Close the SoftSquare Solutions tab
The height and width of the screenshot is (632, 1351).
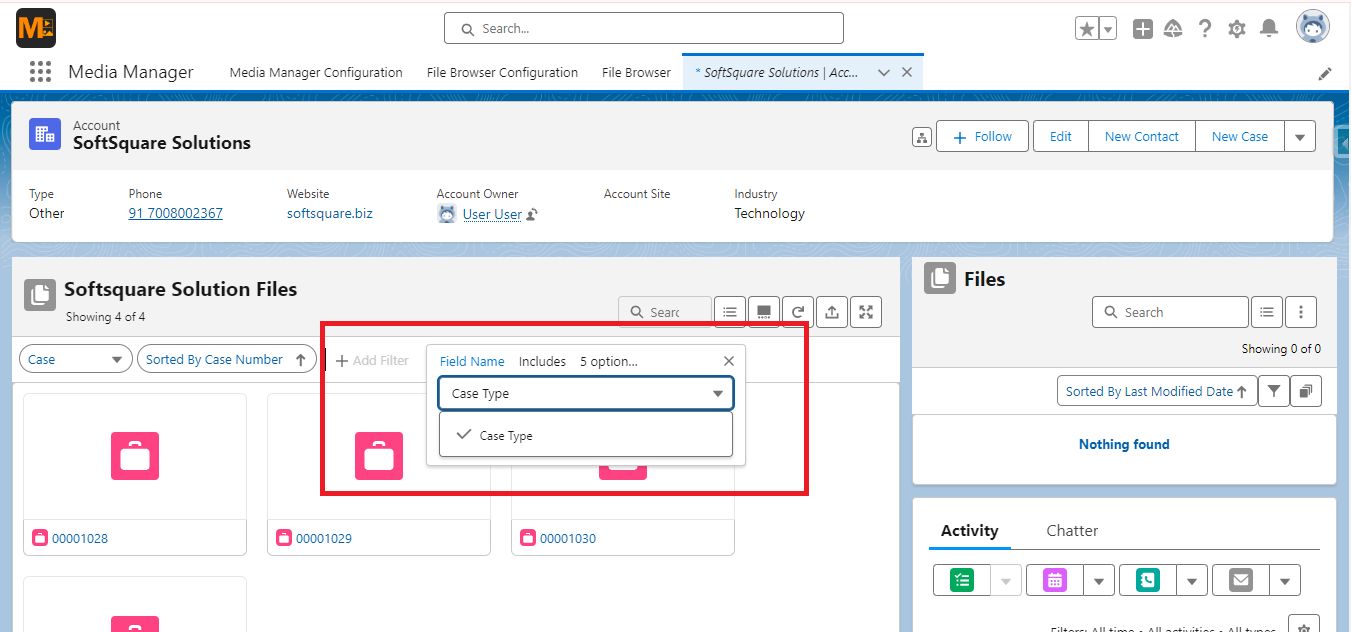(907, 72)
